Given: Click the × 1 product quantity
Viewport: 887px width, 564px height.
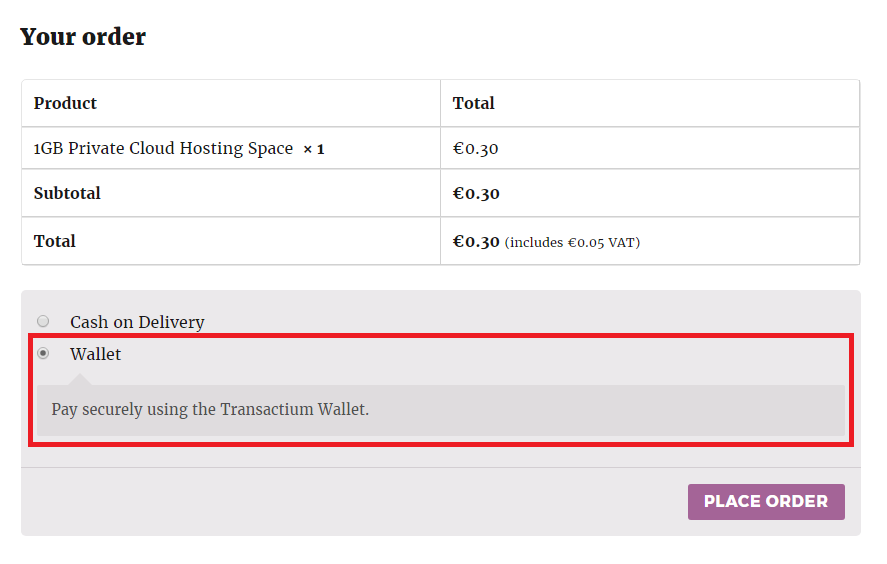Looking at the screenshot, I should (x=314, y=149).
